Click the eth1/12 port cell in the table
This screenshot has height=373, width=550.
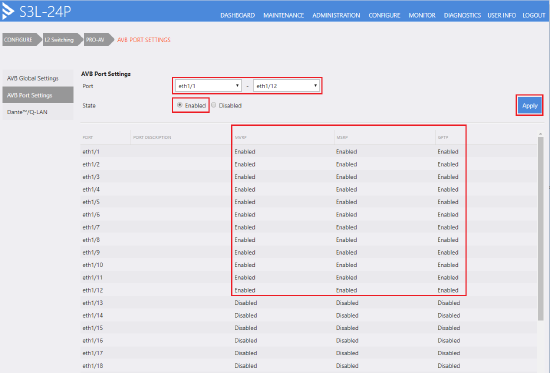coord(93,290)
